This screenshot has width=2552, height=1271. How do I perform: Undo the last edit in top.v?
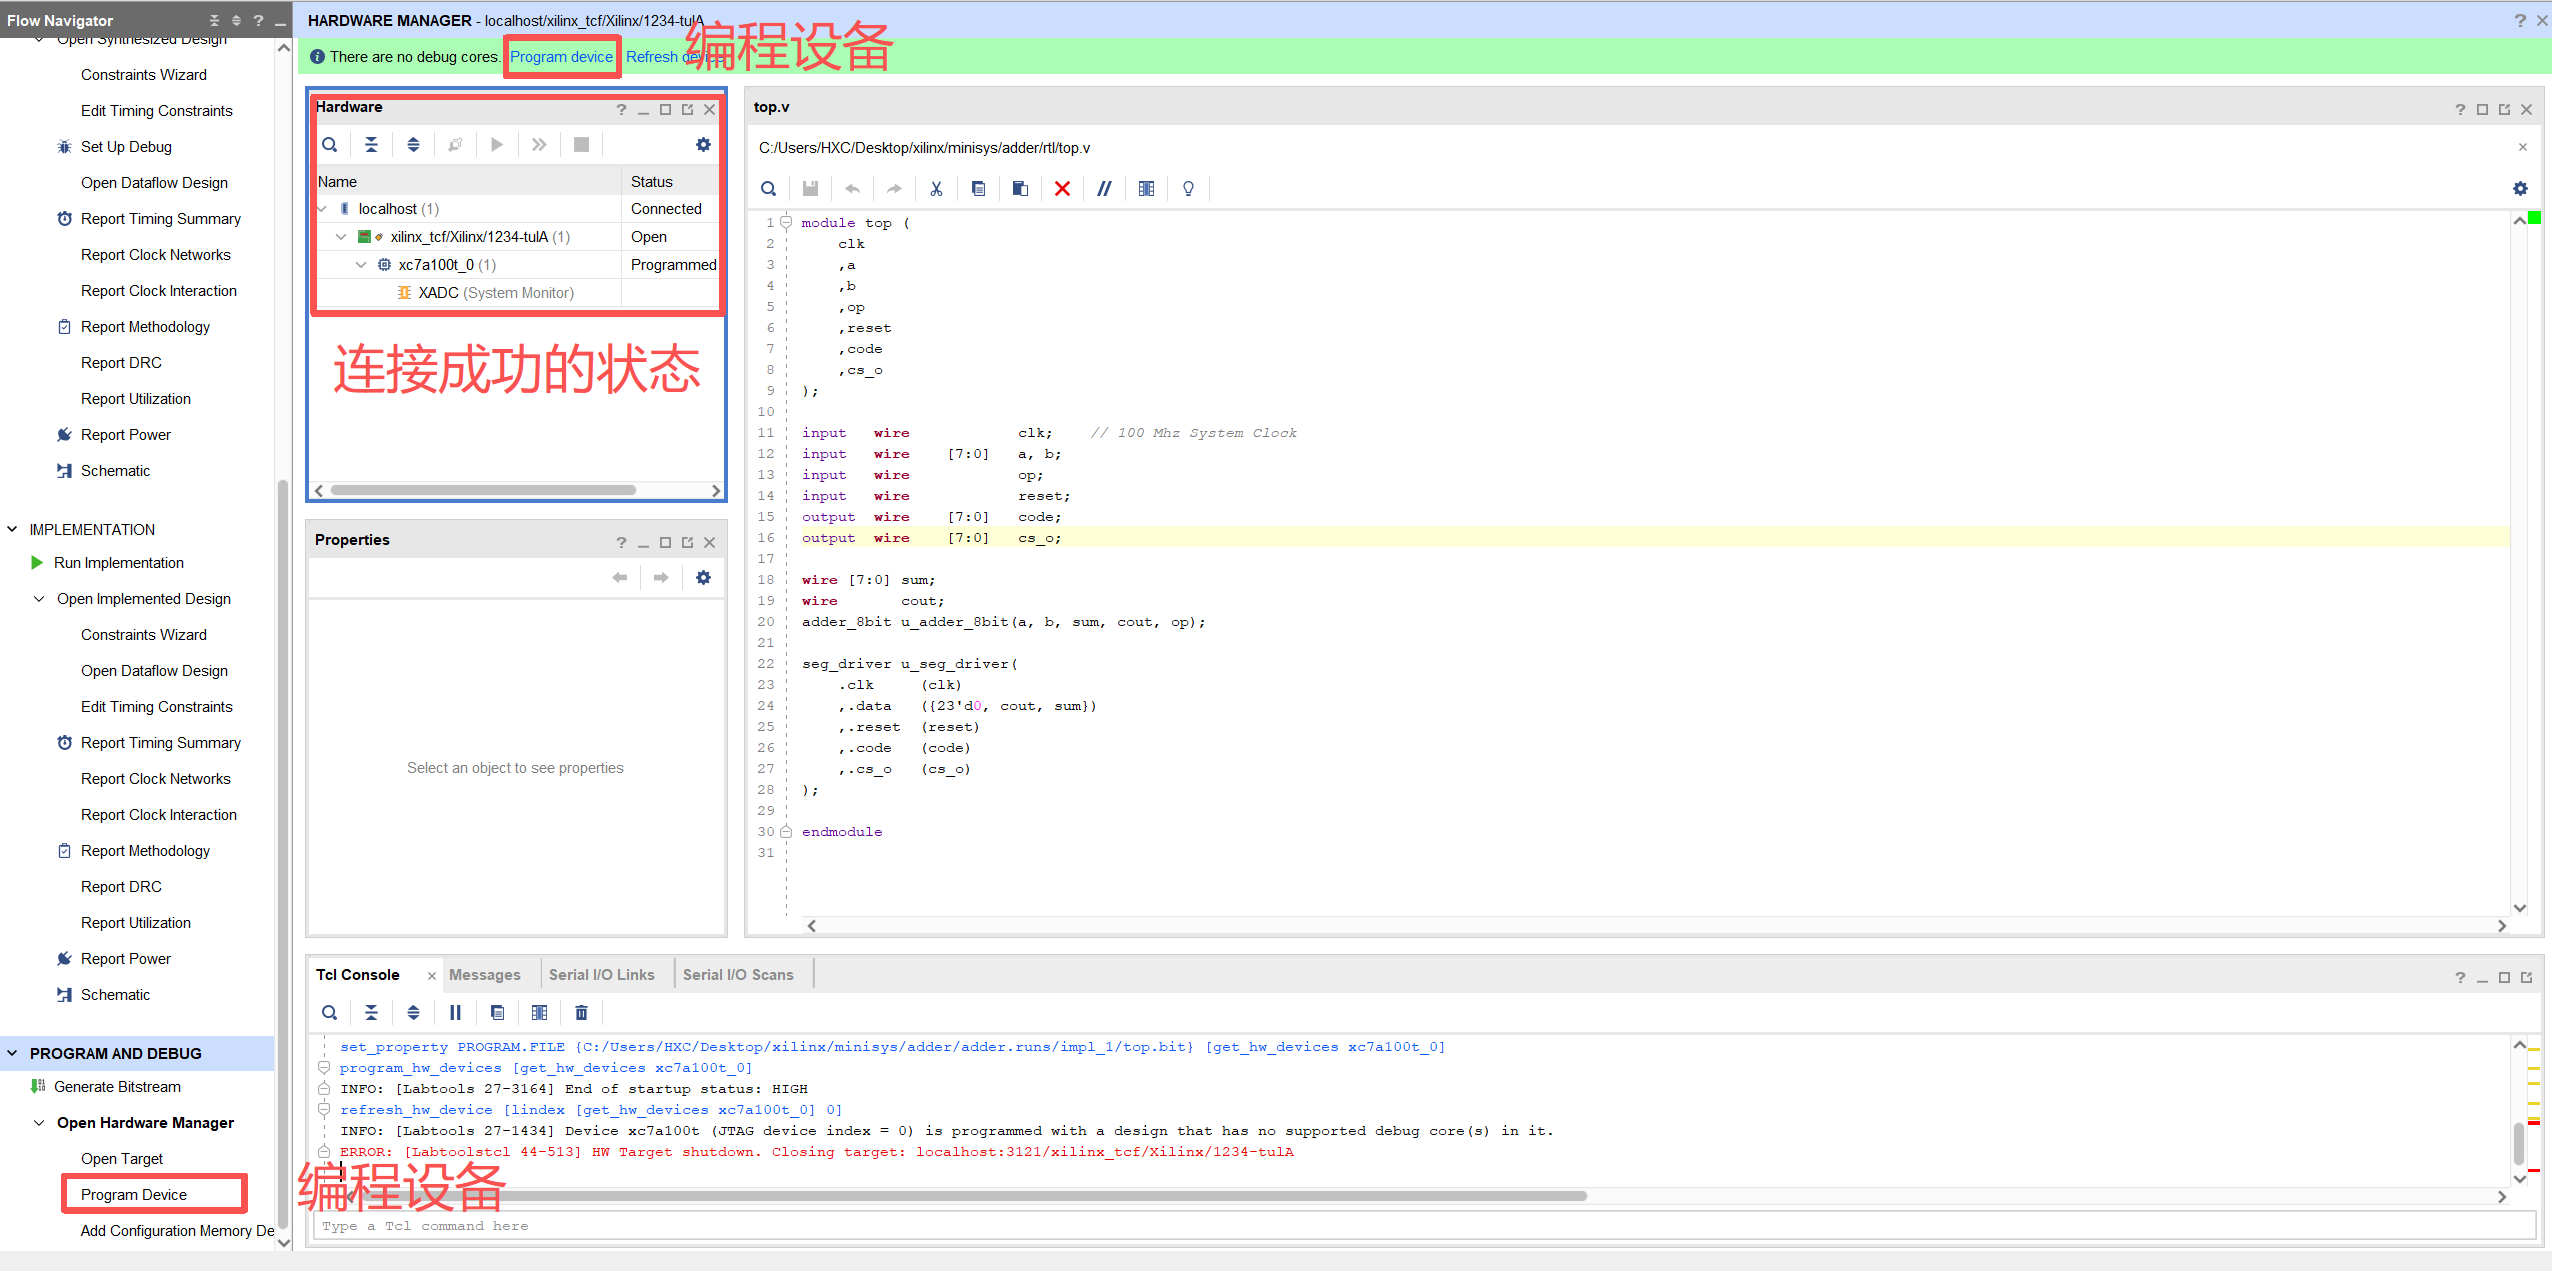pyautogui.click(x=851, y=188)
